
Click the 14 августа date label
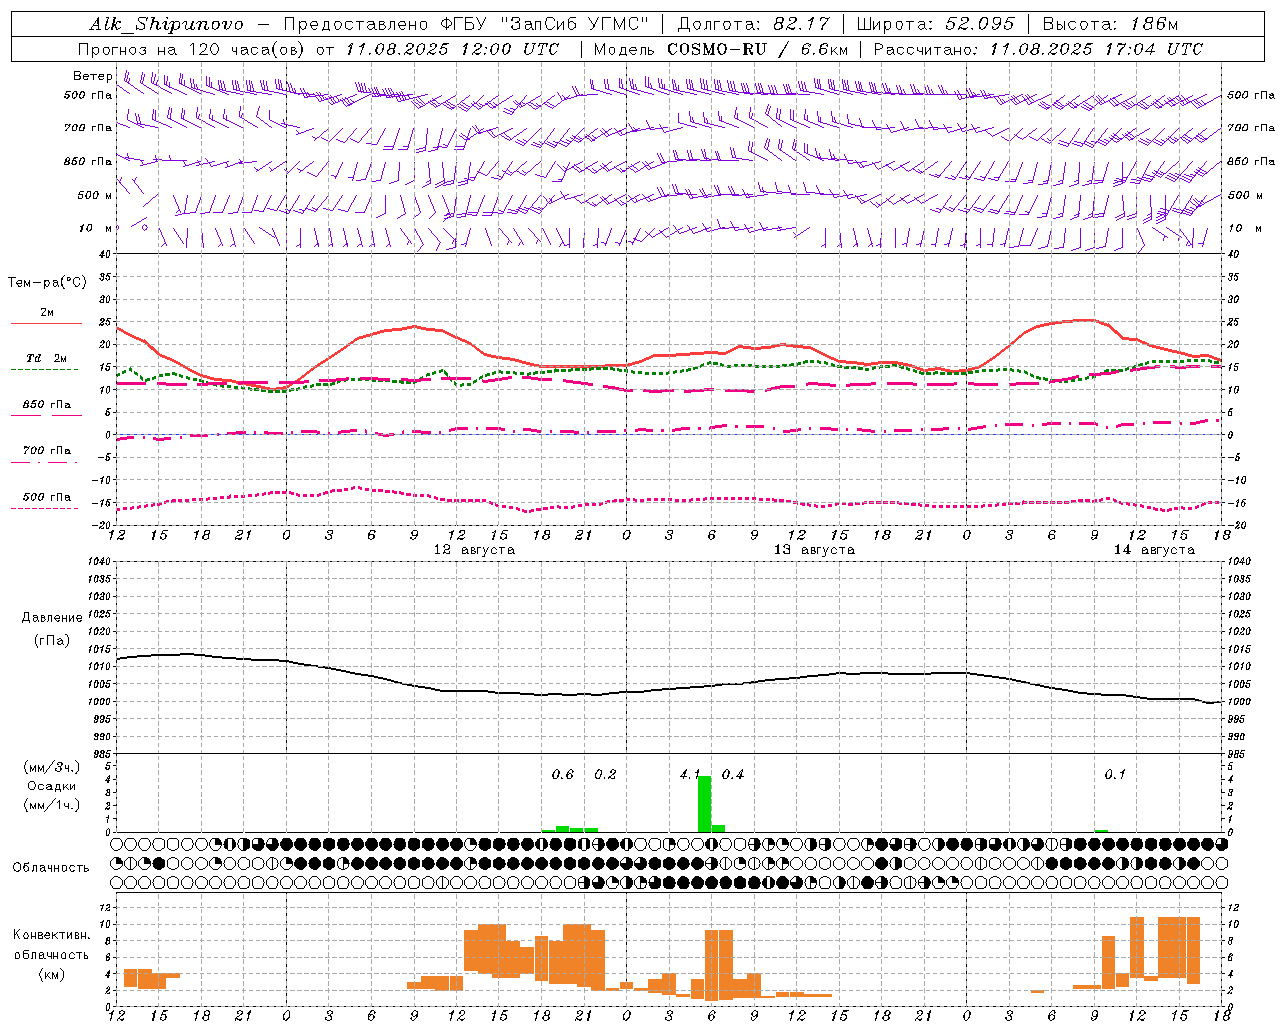coord(1154,550)
